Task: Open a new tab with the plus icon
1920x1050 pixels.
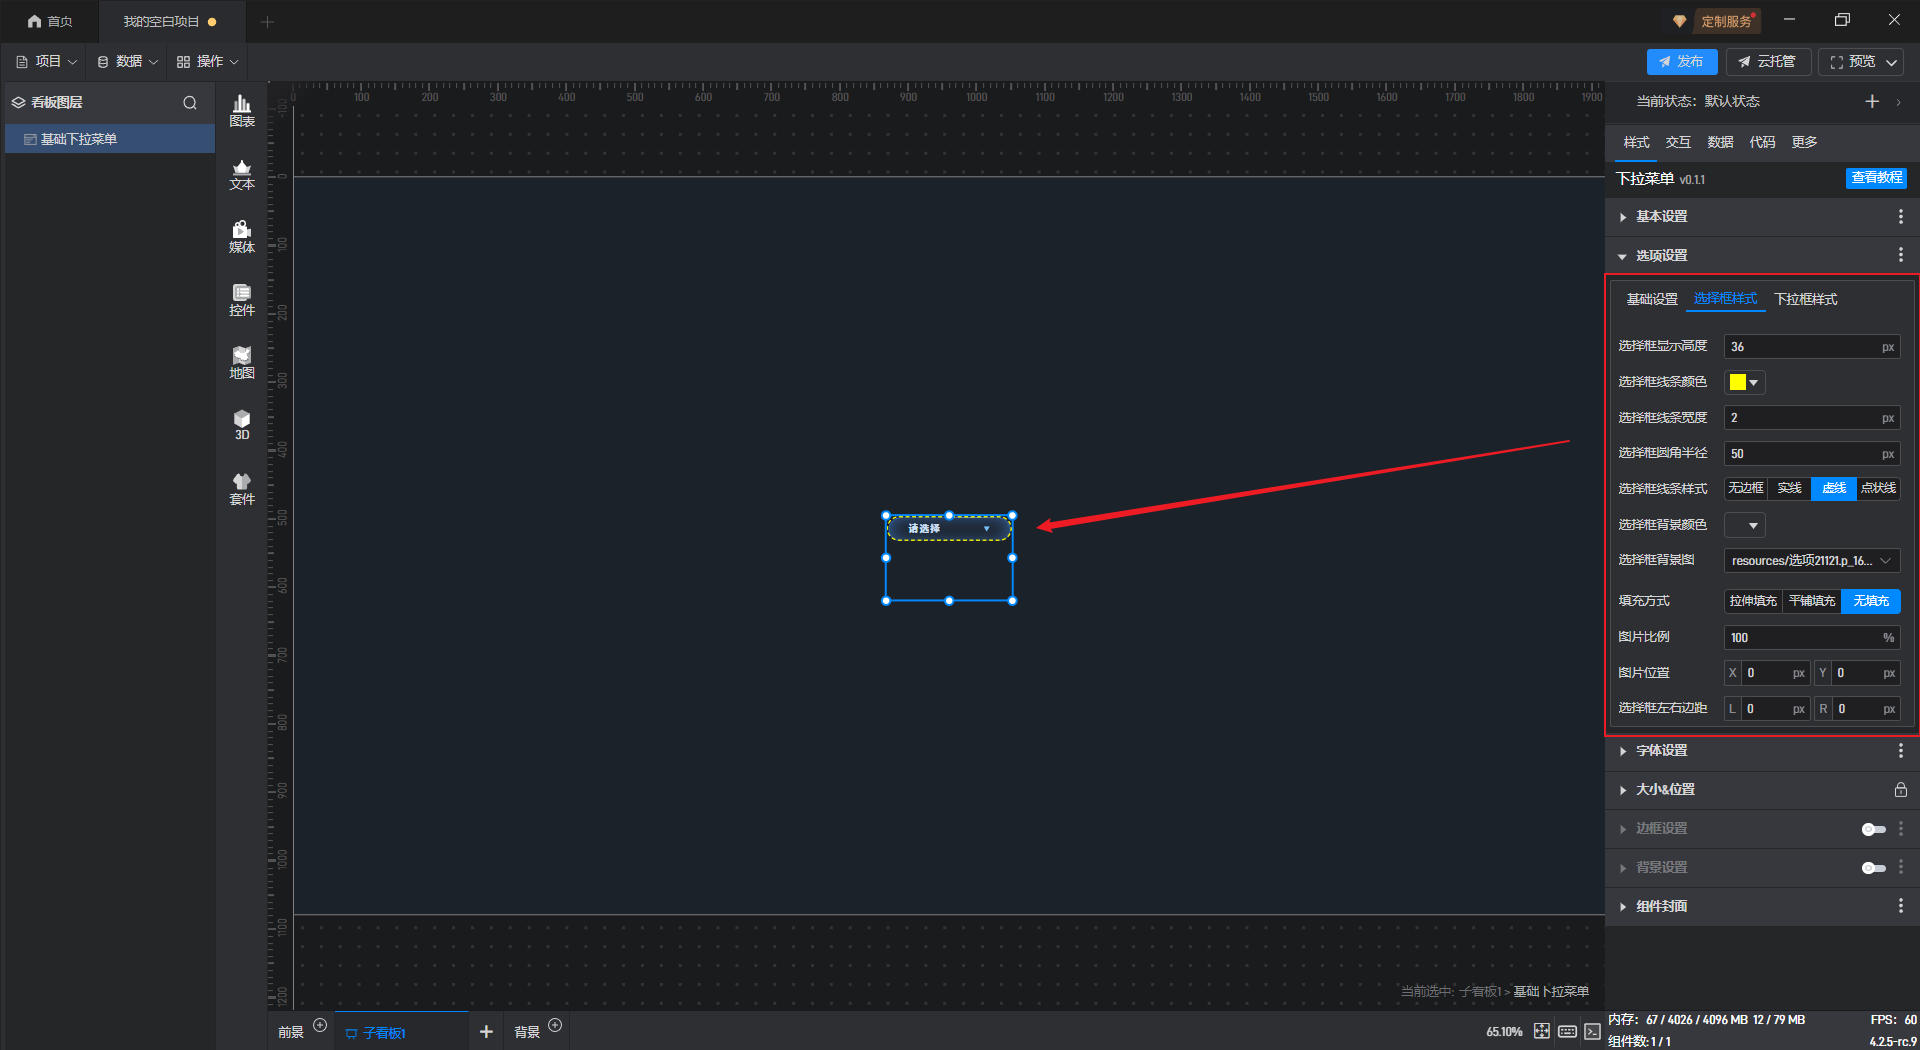Action: click(x=267, y=21)
